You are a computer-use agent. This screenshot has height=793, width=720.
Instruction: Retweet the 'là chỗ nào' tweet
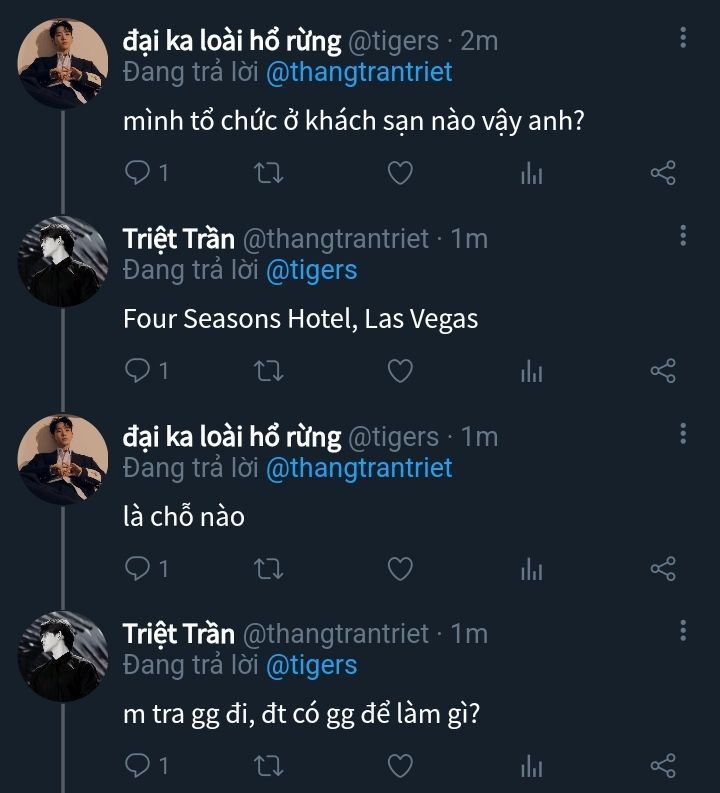(x=269, y=569)
